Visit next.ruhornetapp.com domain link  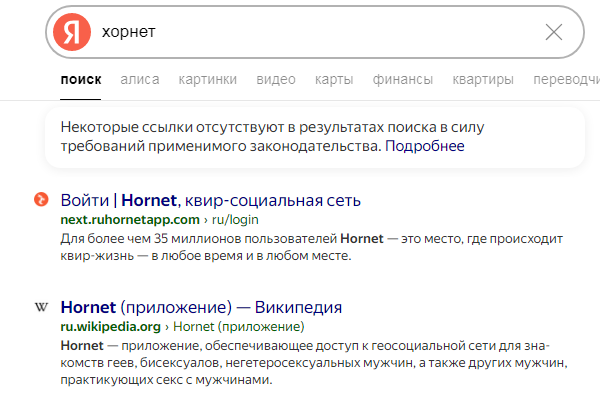[130, 220]
